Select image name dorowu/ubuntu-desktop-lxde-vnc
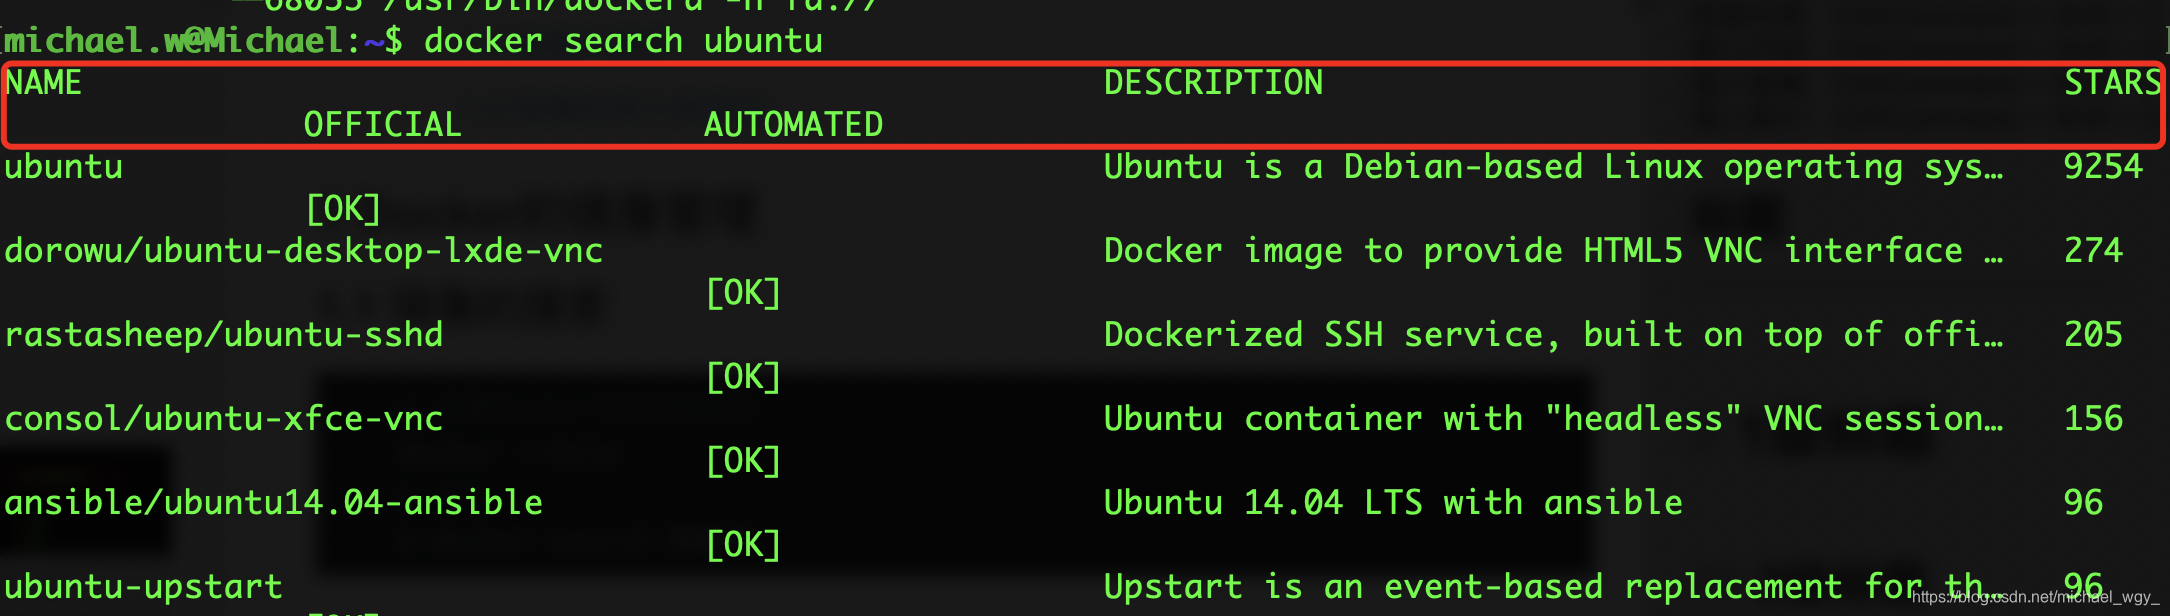The height and width of the screenshot is (616, 2170). coord(303,251)
